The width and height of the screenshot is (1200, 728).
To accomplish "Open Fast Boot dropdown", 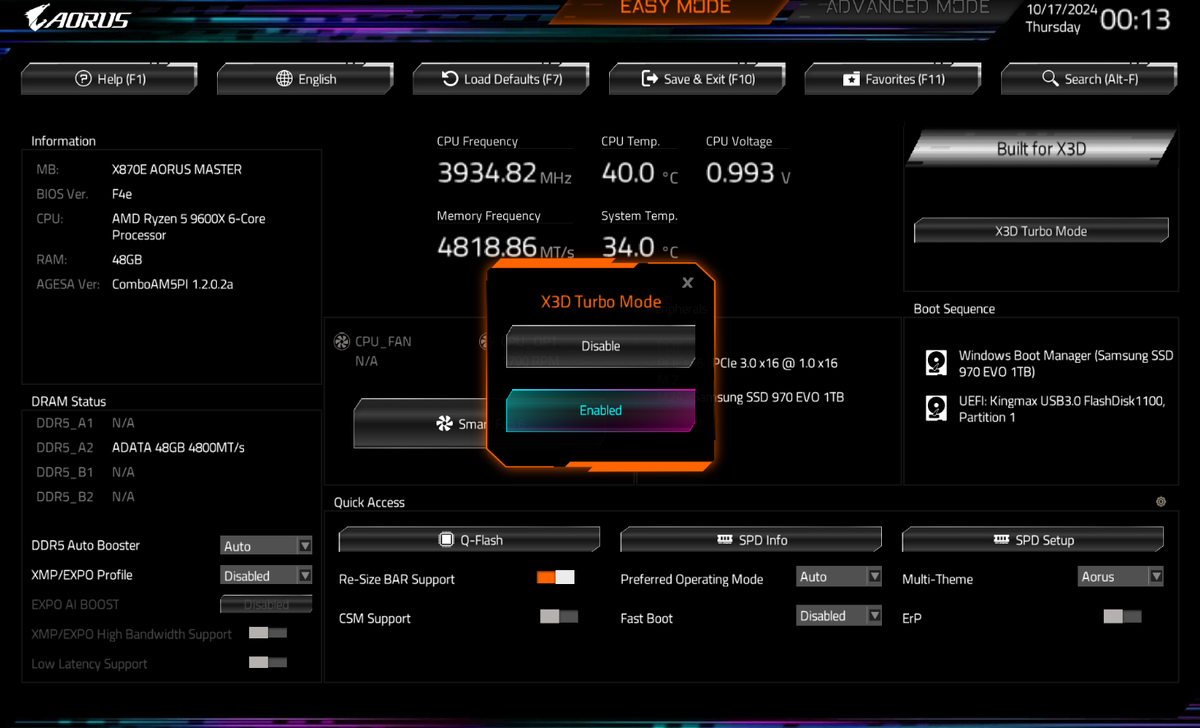I will click(x=839, y=616).
